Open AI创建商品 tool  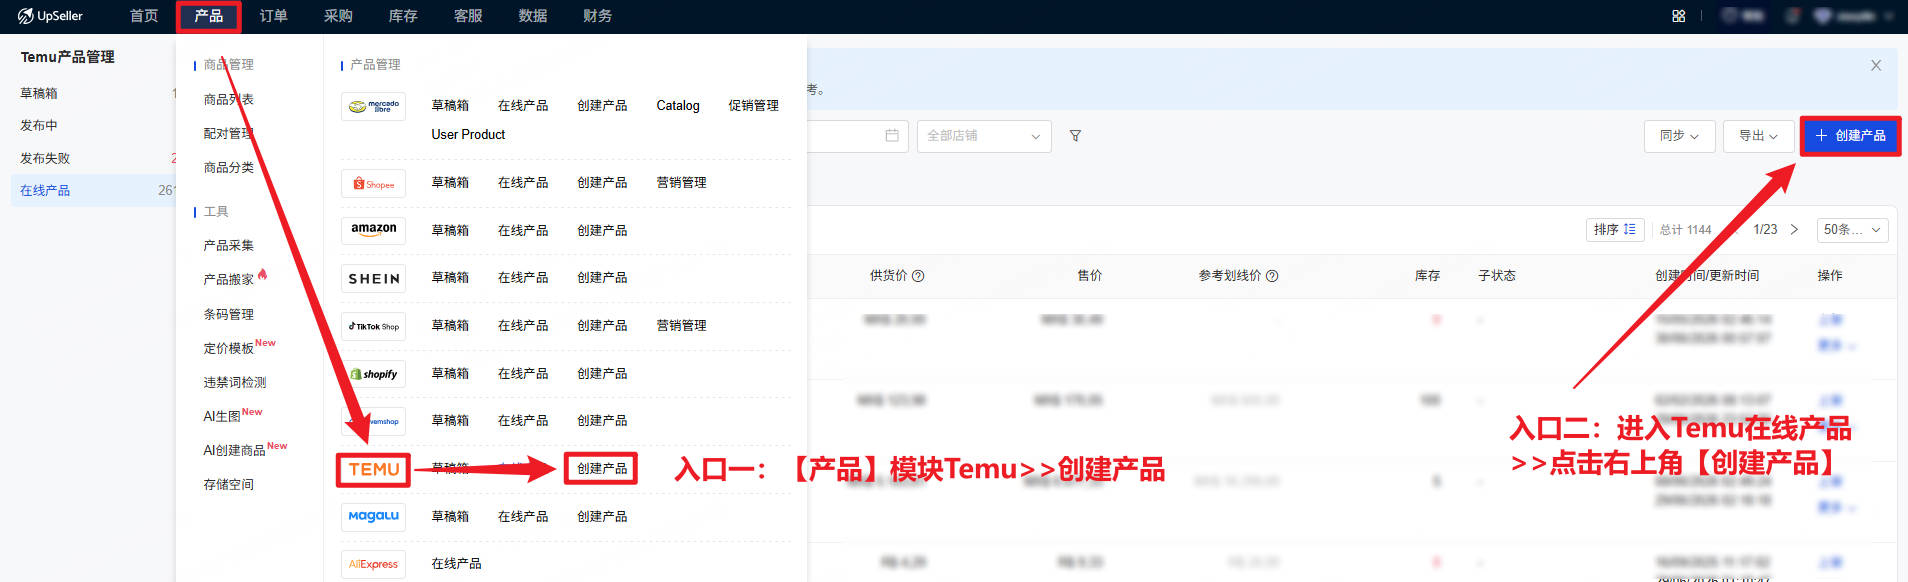[235, 450]
